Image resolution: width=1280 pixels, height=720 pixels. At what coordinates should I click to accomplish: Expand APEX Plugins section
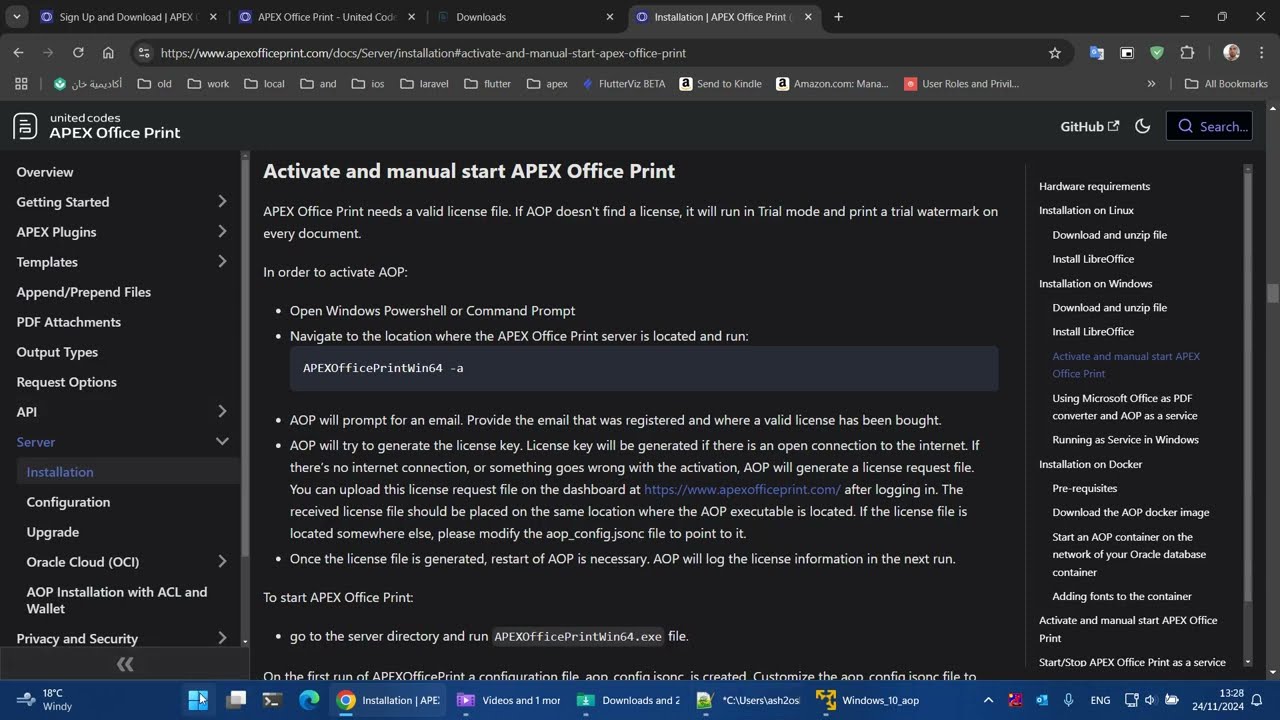pyautogui.click(x=222, y=232)
